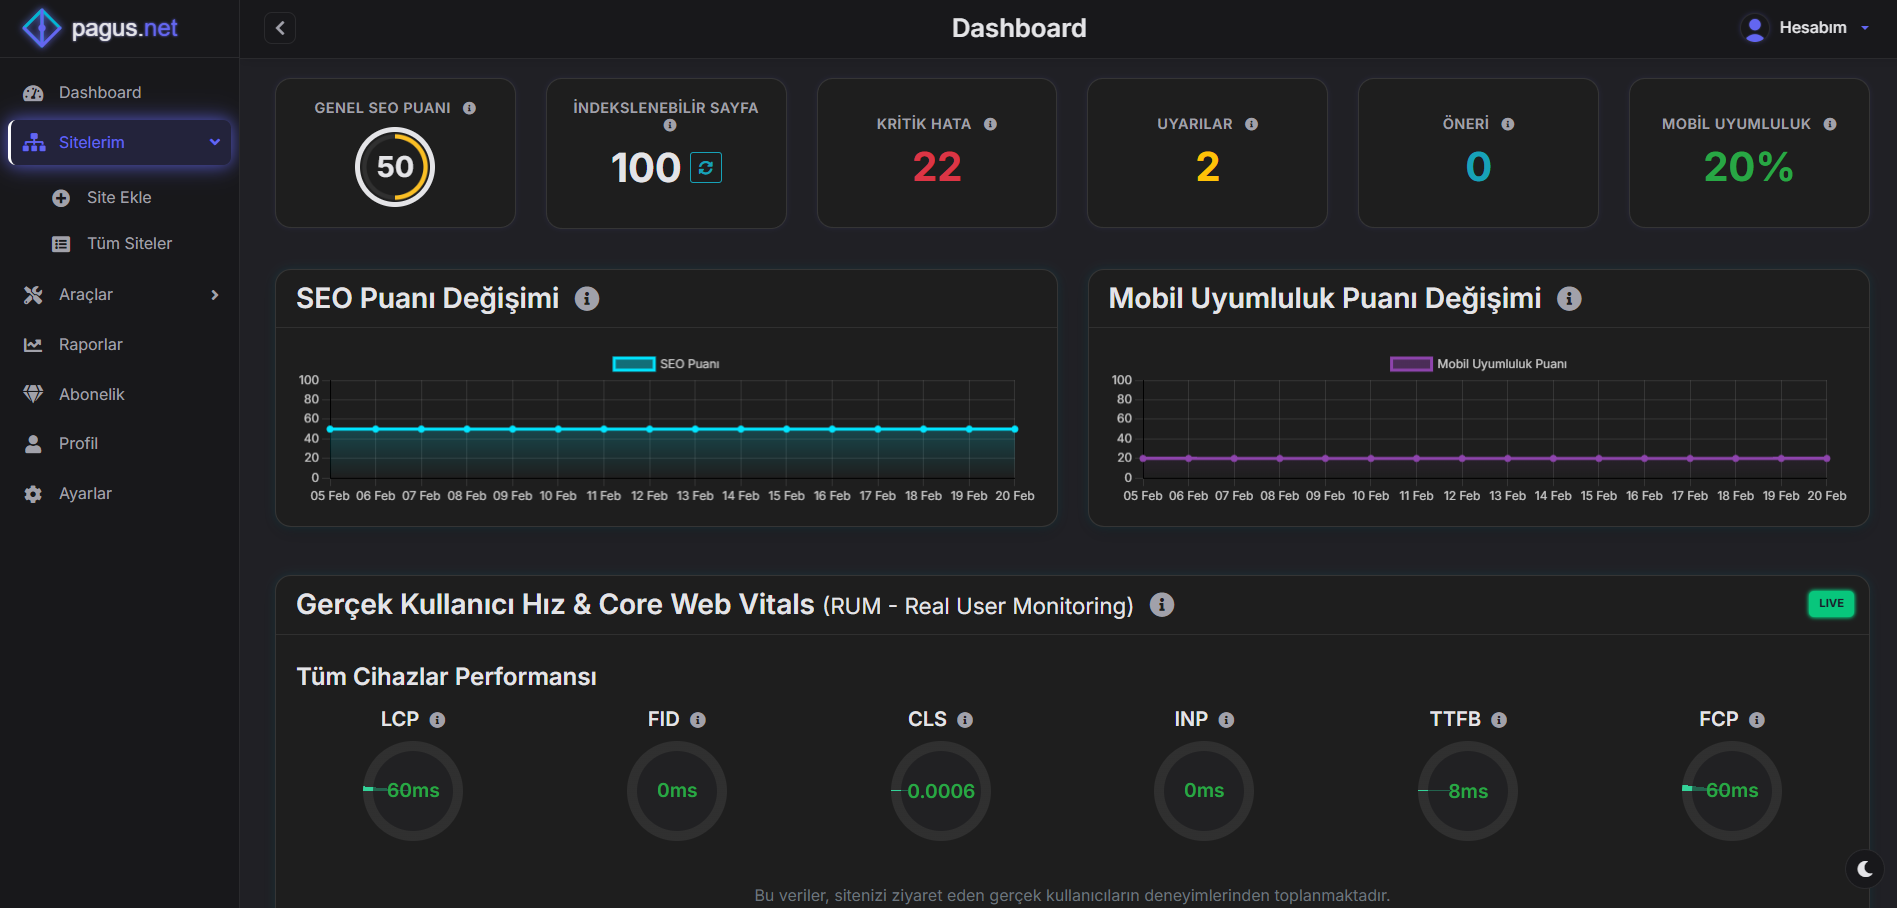Click the pagus.net logo icon

[x=41, y=28]
